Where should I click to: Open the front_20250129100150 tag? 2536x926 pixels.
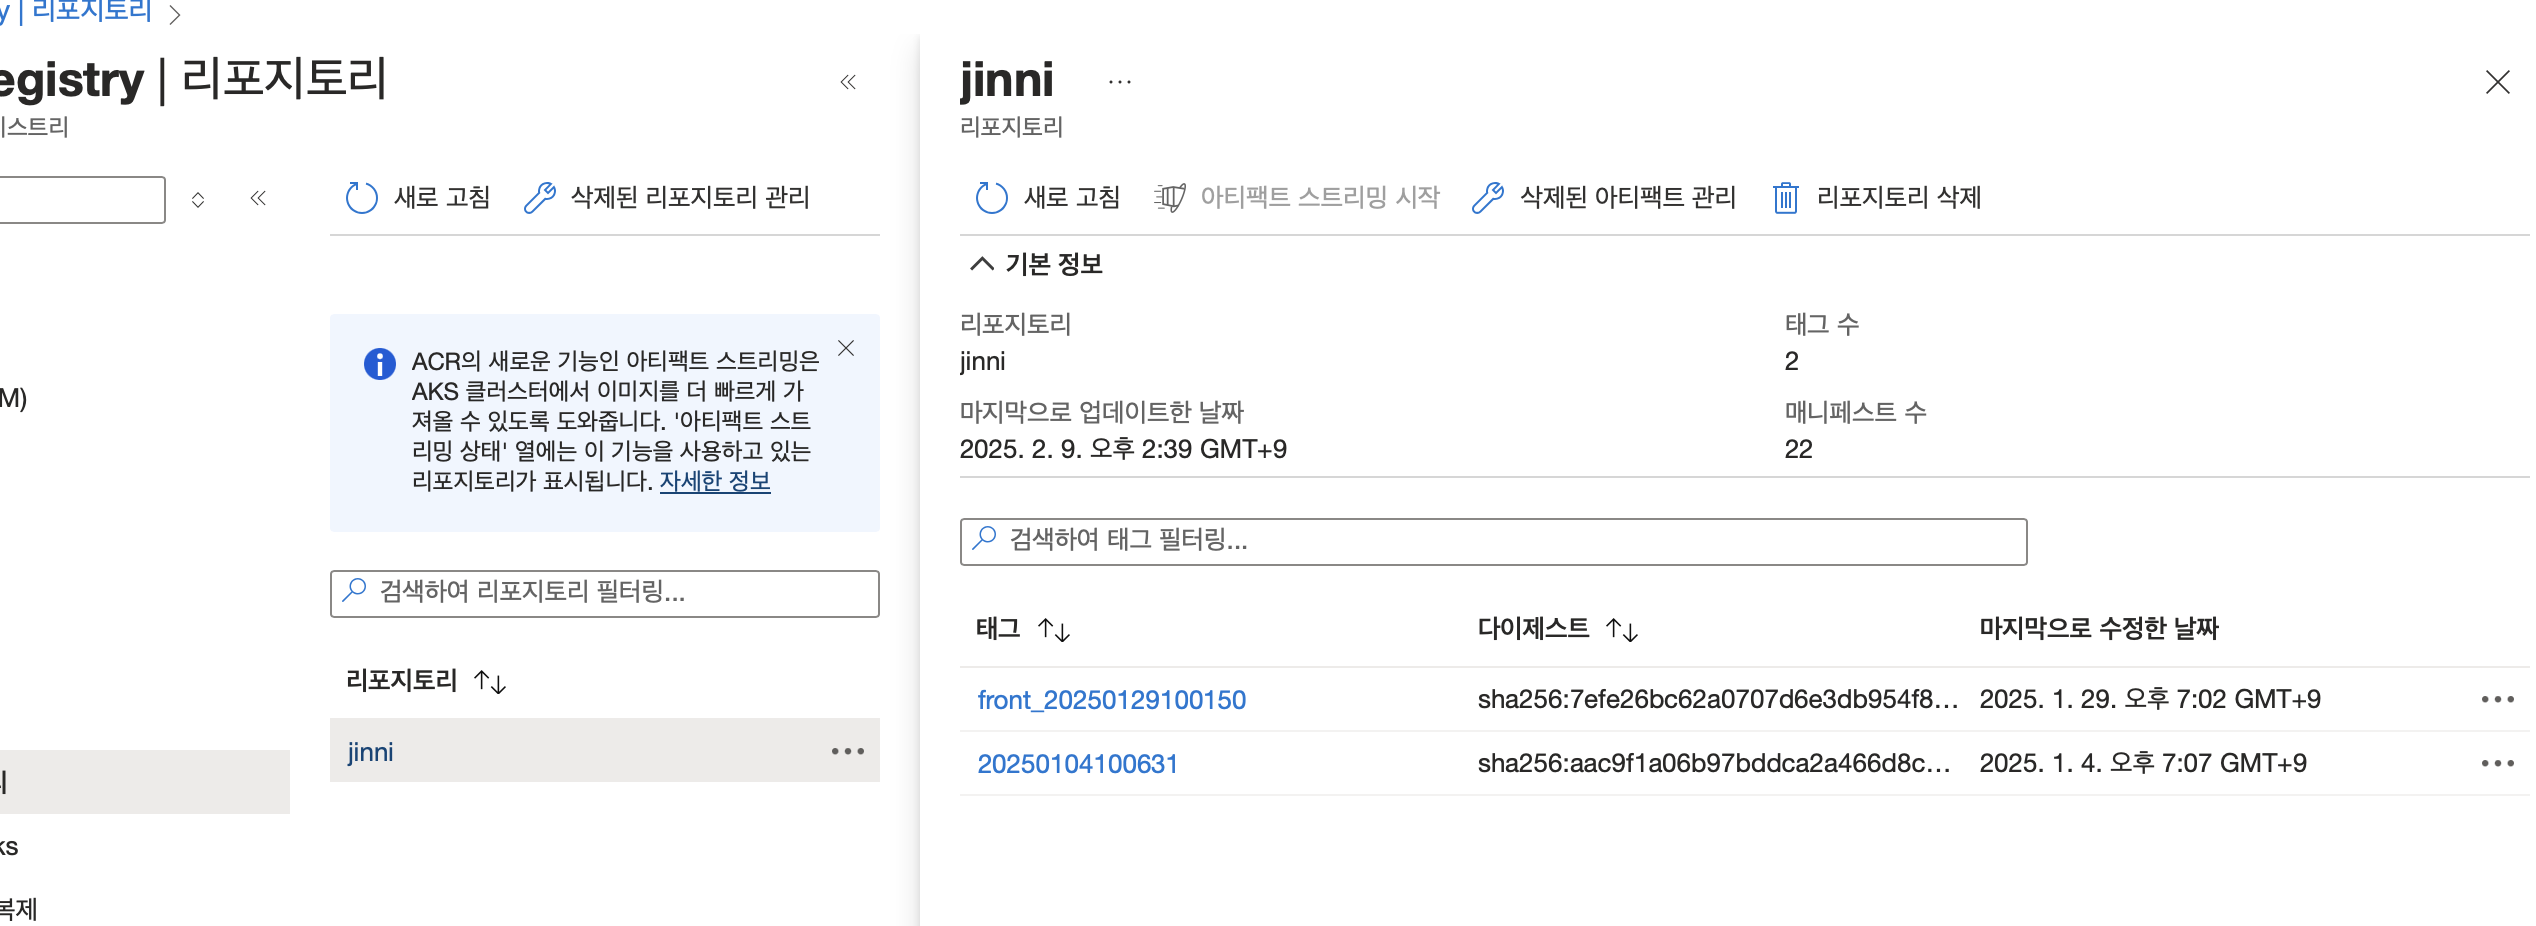click(1112, 700)
